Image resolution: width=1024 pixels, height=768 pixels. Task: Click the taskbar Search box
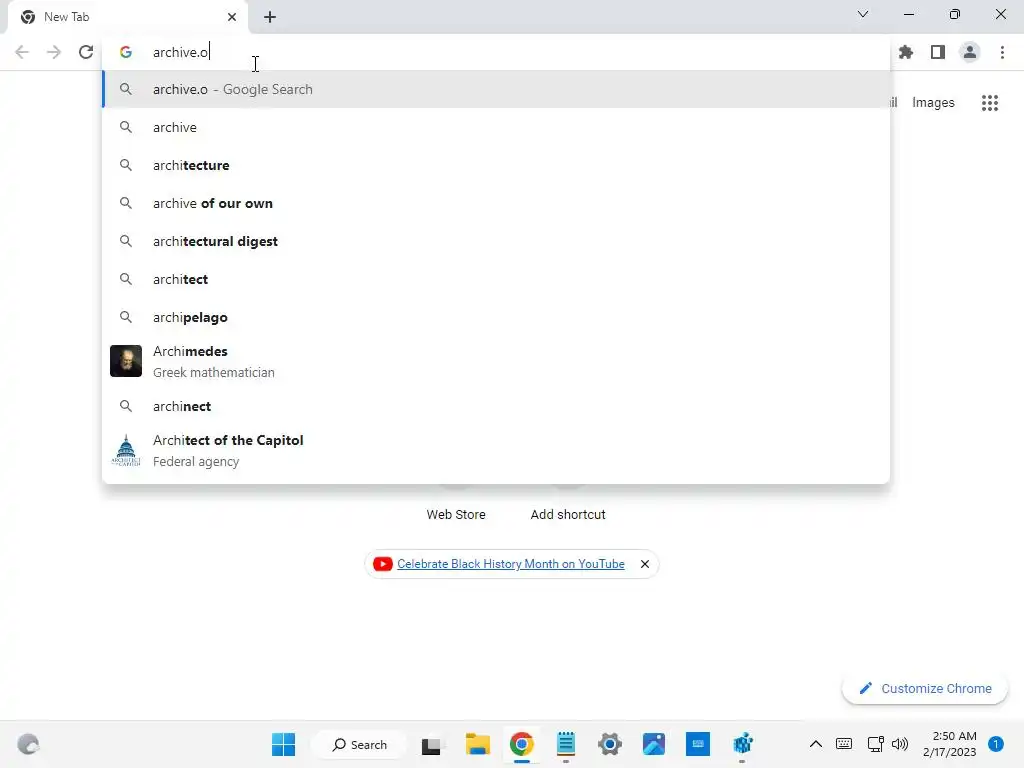click(359, 744)
